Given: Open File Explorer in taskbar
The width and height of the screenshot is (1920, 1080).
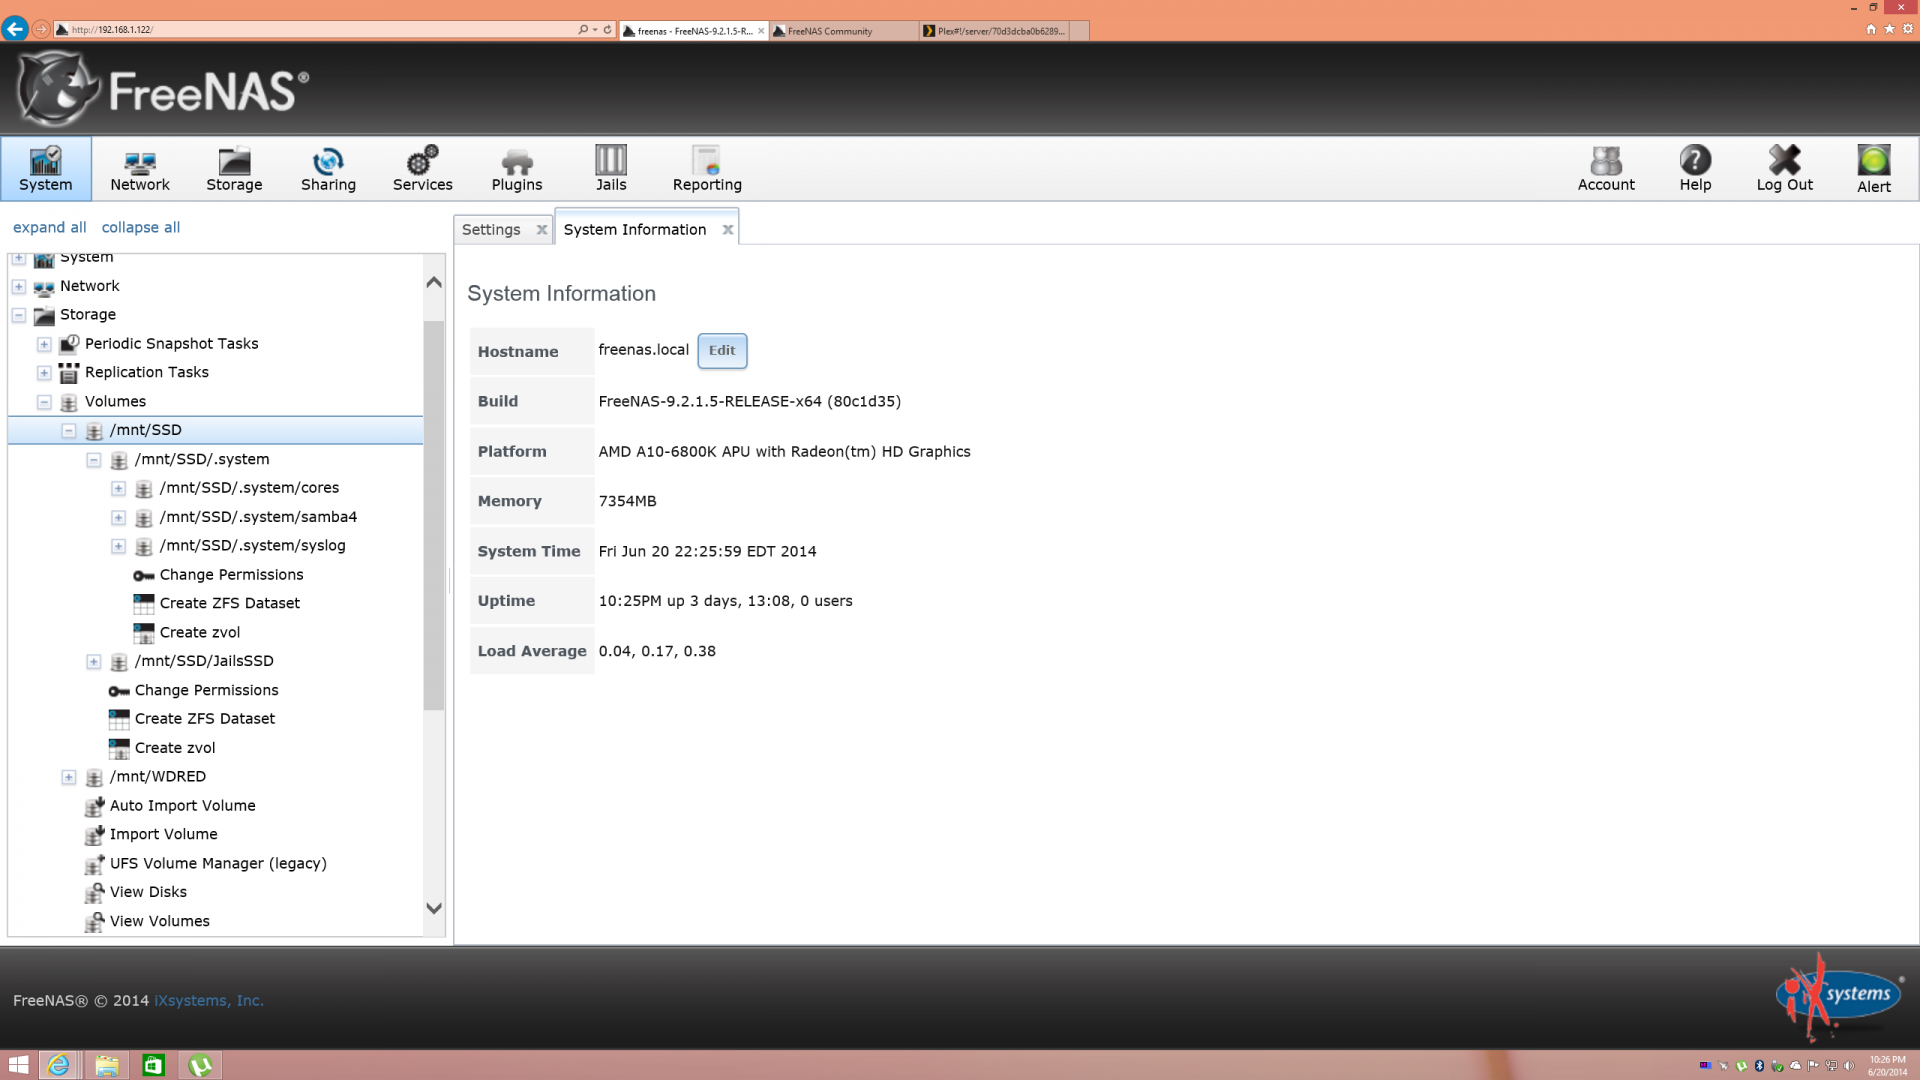Looking at the screenshot, I should [x=106, y=1065].
